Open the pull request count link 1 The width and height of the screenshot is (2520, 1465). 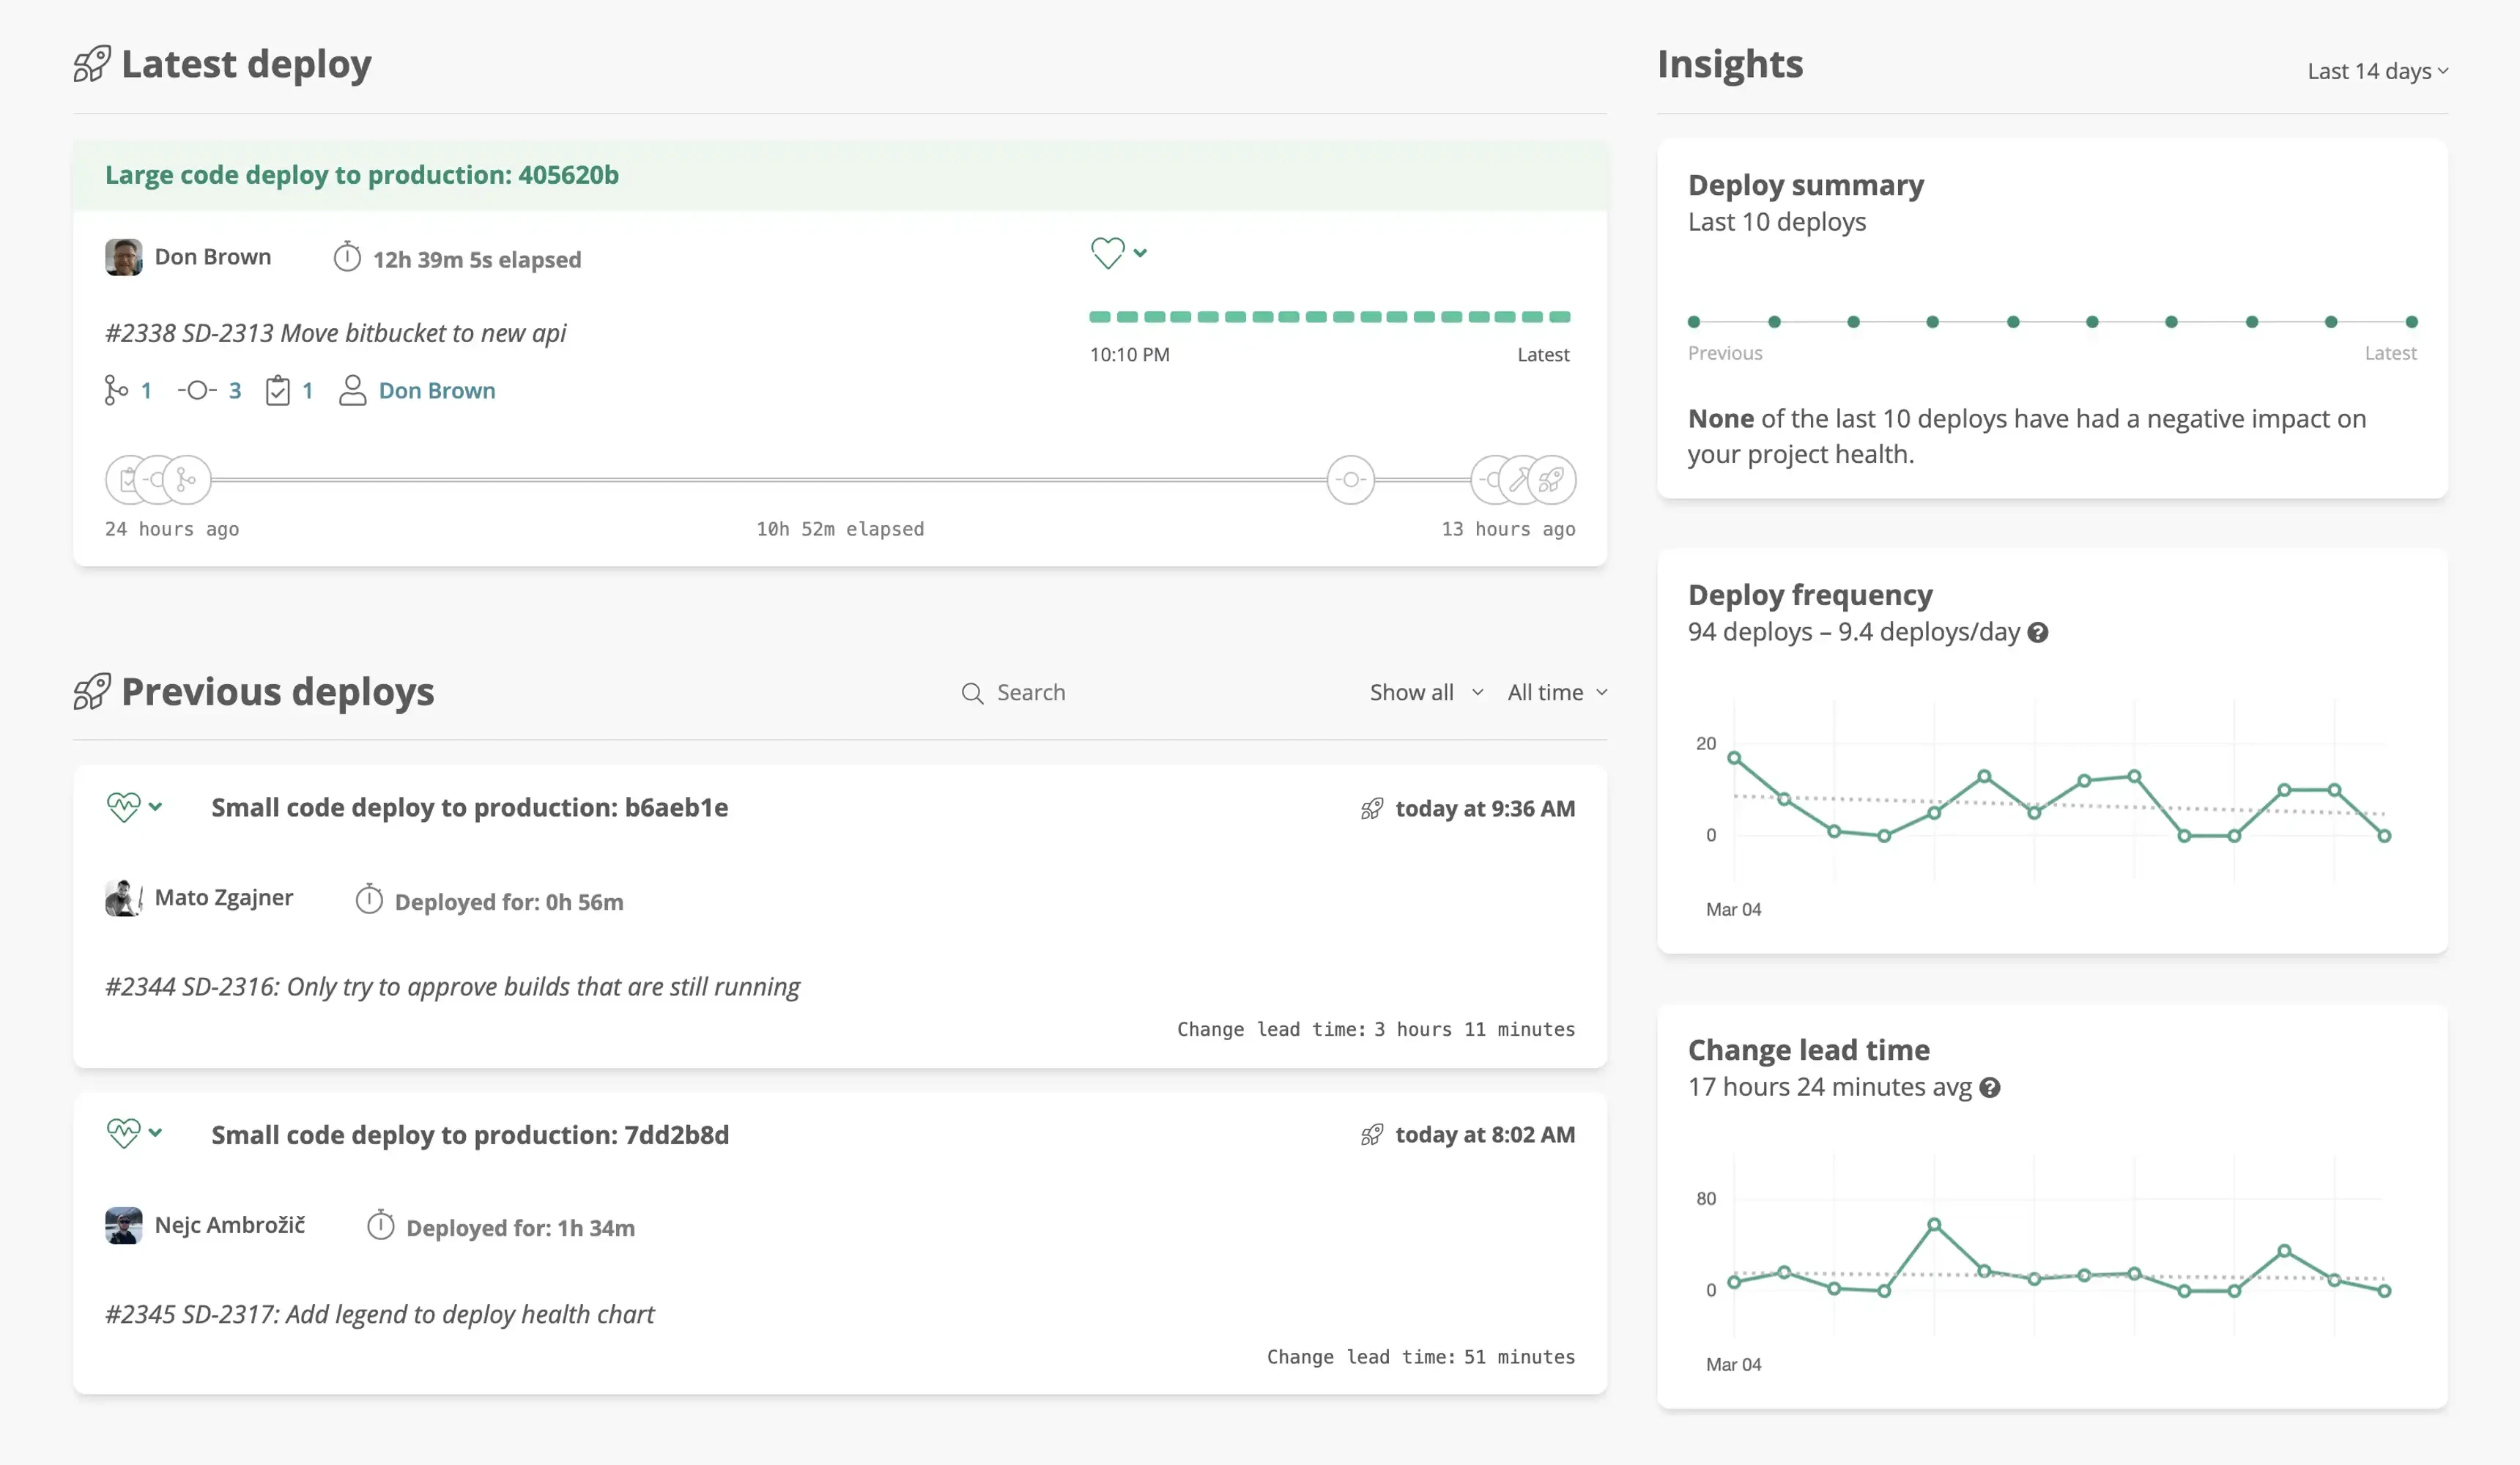146,390
